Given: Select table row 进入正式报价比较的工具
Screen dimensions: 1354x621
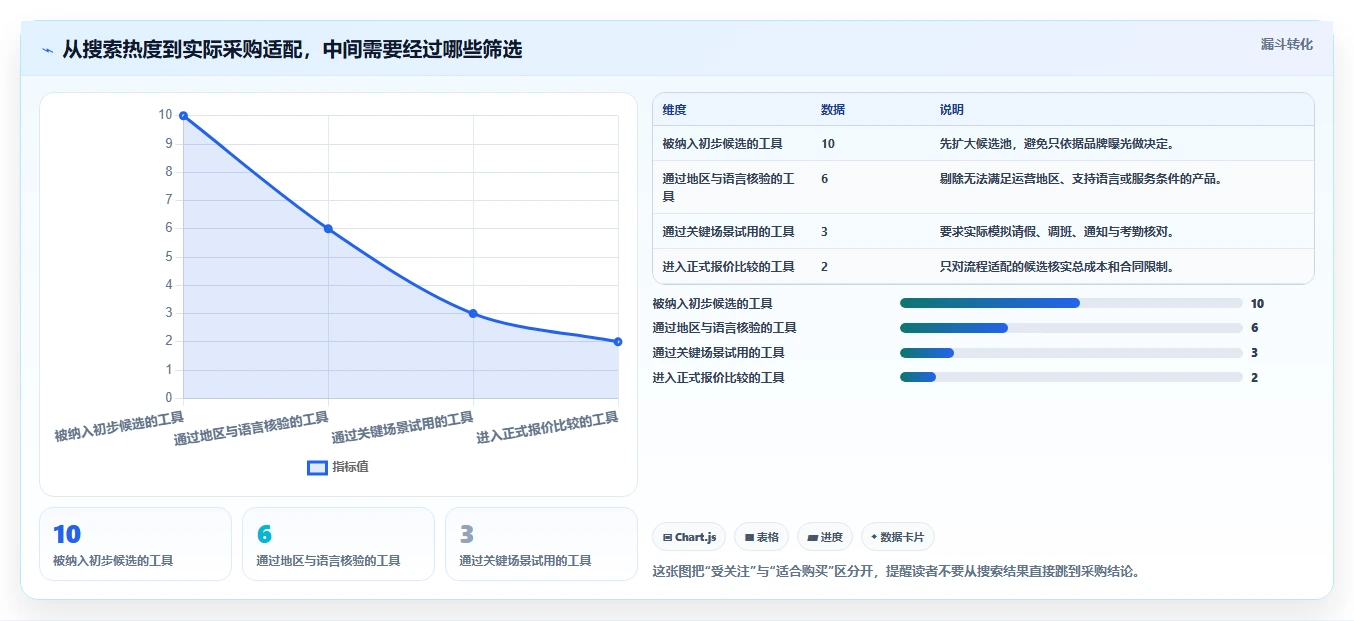Looking at the screenshot, I should 983,266.
